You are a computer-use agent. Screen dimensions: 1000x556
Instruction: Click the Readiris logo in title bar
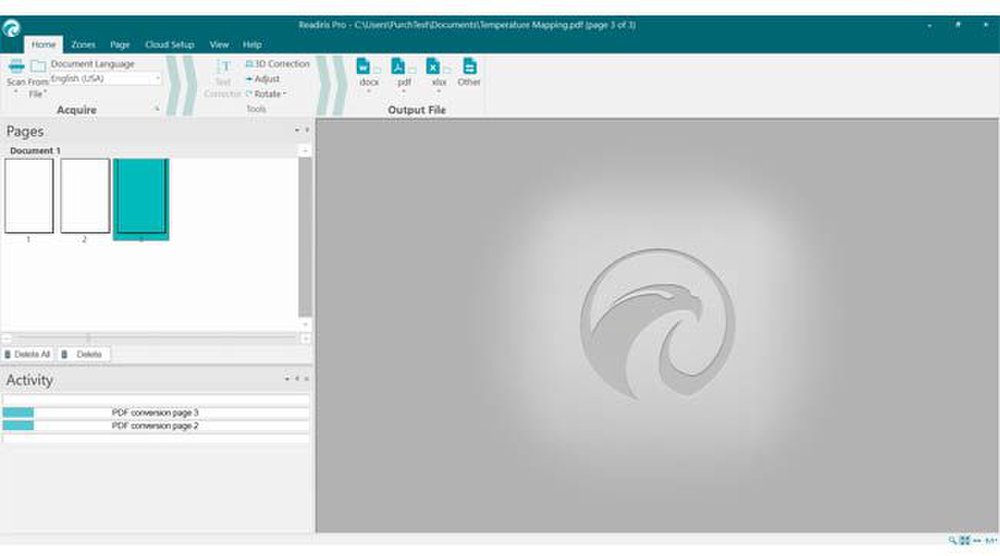[x=12, y=27]
